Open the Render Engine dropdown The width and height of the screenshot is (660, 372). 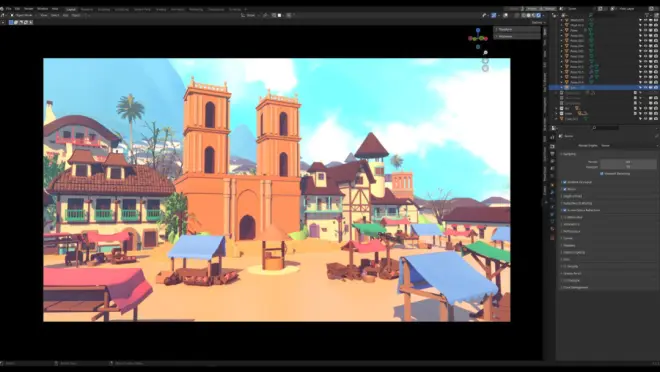628,146
